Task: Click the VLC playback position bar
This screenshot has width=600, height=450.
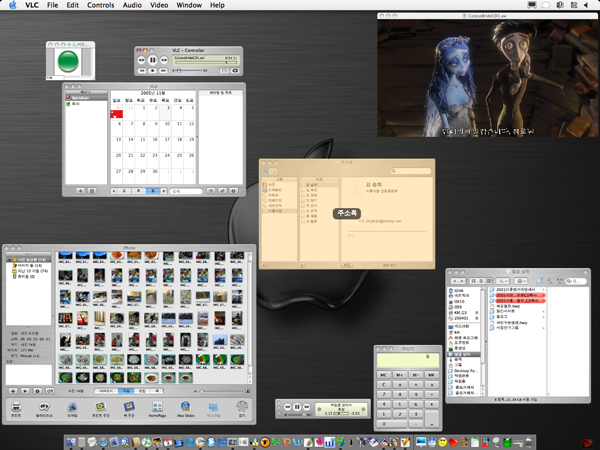Action: [206, 62]
